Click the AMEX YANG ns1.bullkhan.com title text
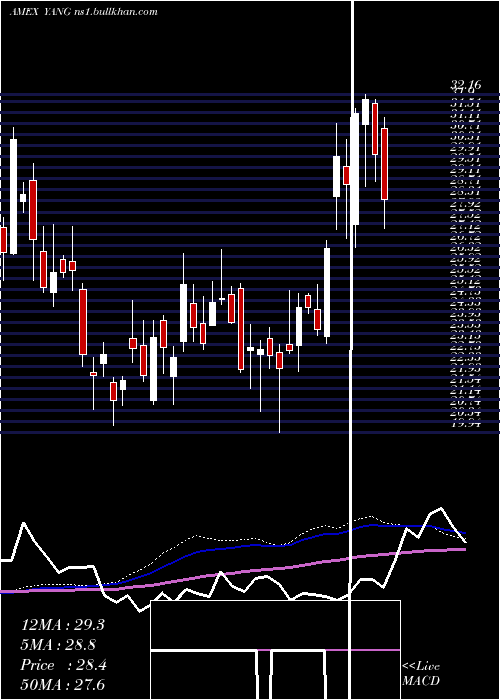The width and height of the screenshot is (500, 700). coord(83,12)
